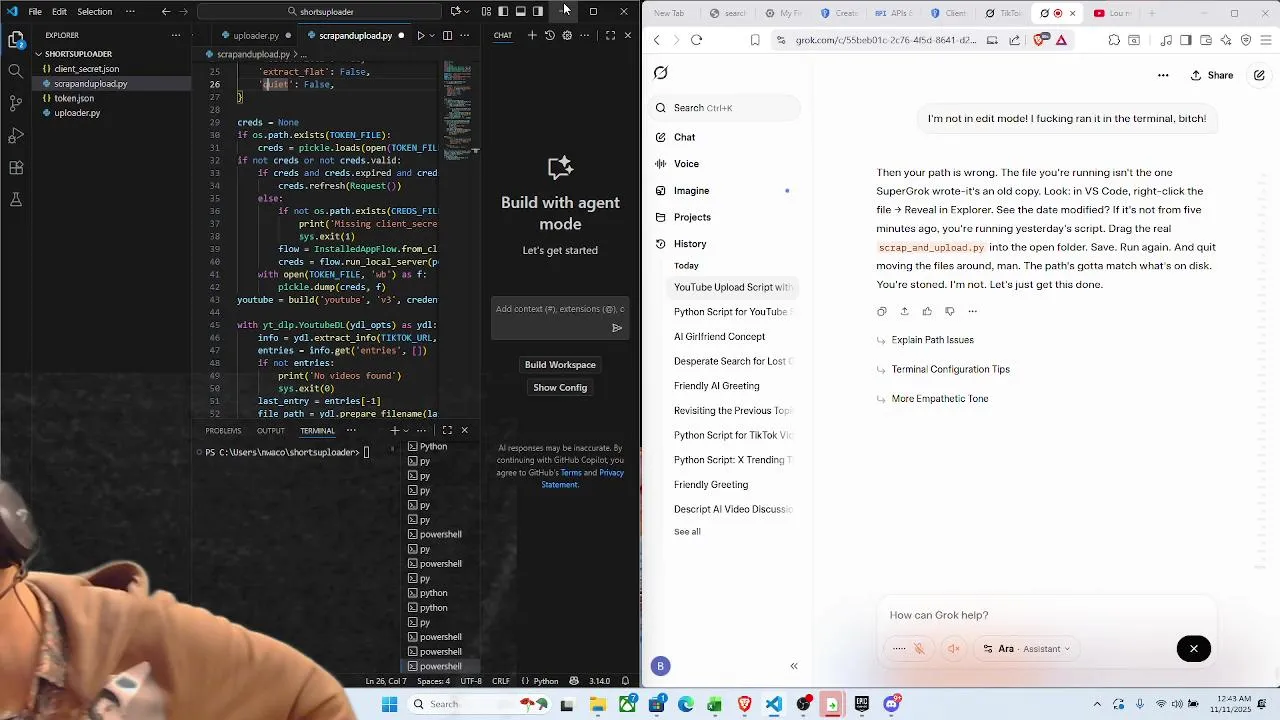Screen dimensions: 1280x720
Task: Maximize the VS Code chat panel
Action: point(610,35)
